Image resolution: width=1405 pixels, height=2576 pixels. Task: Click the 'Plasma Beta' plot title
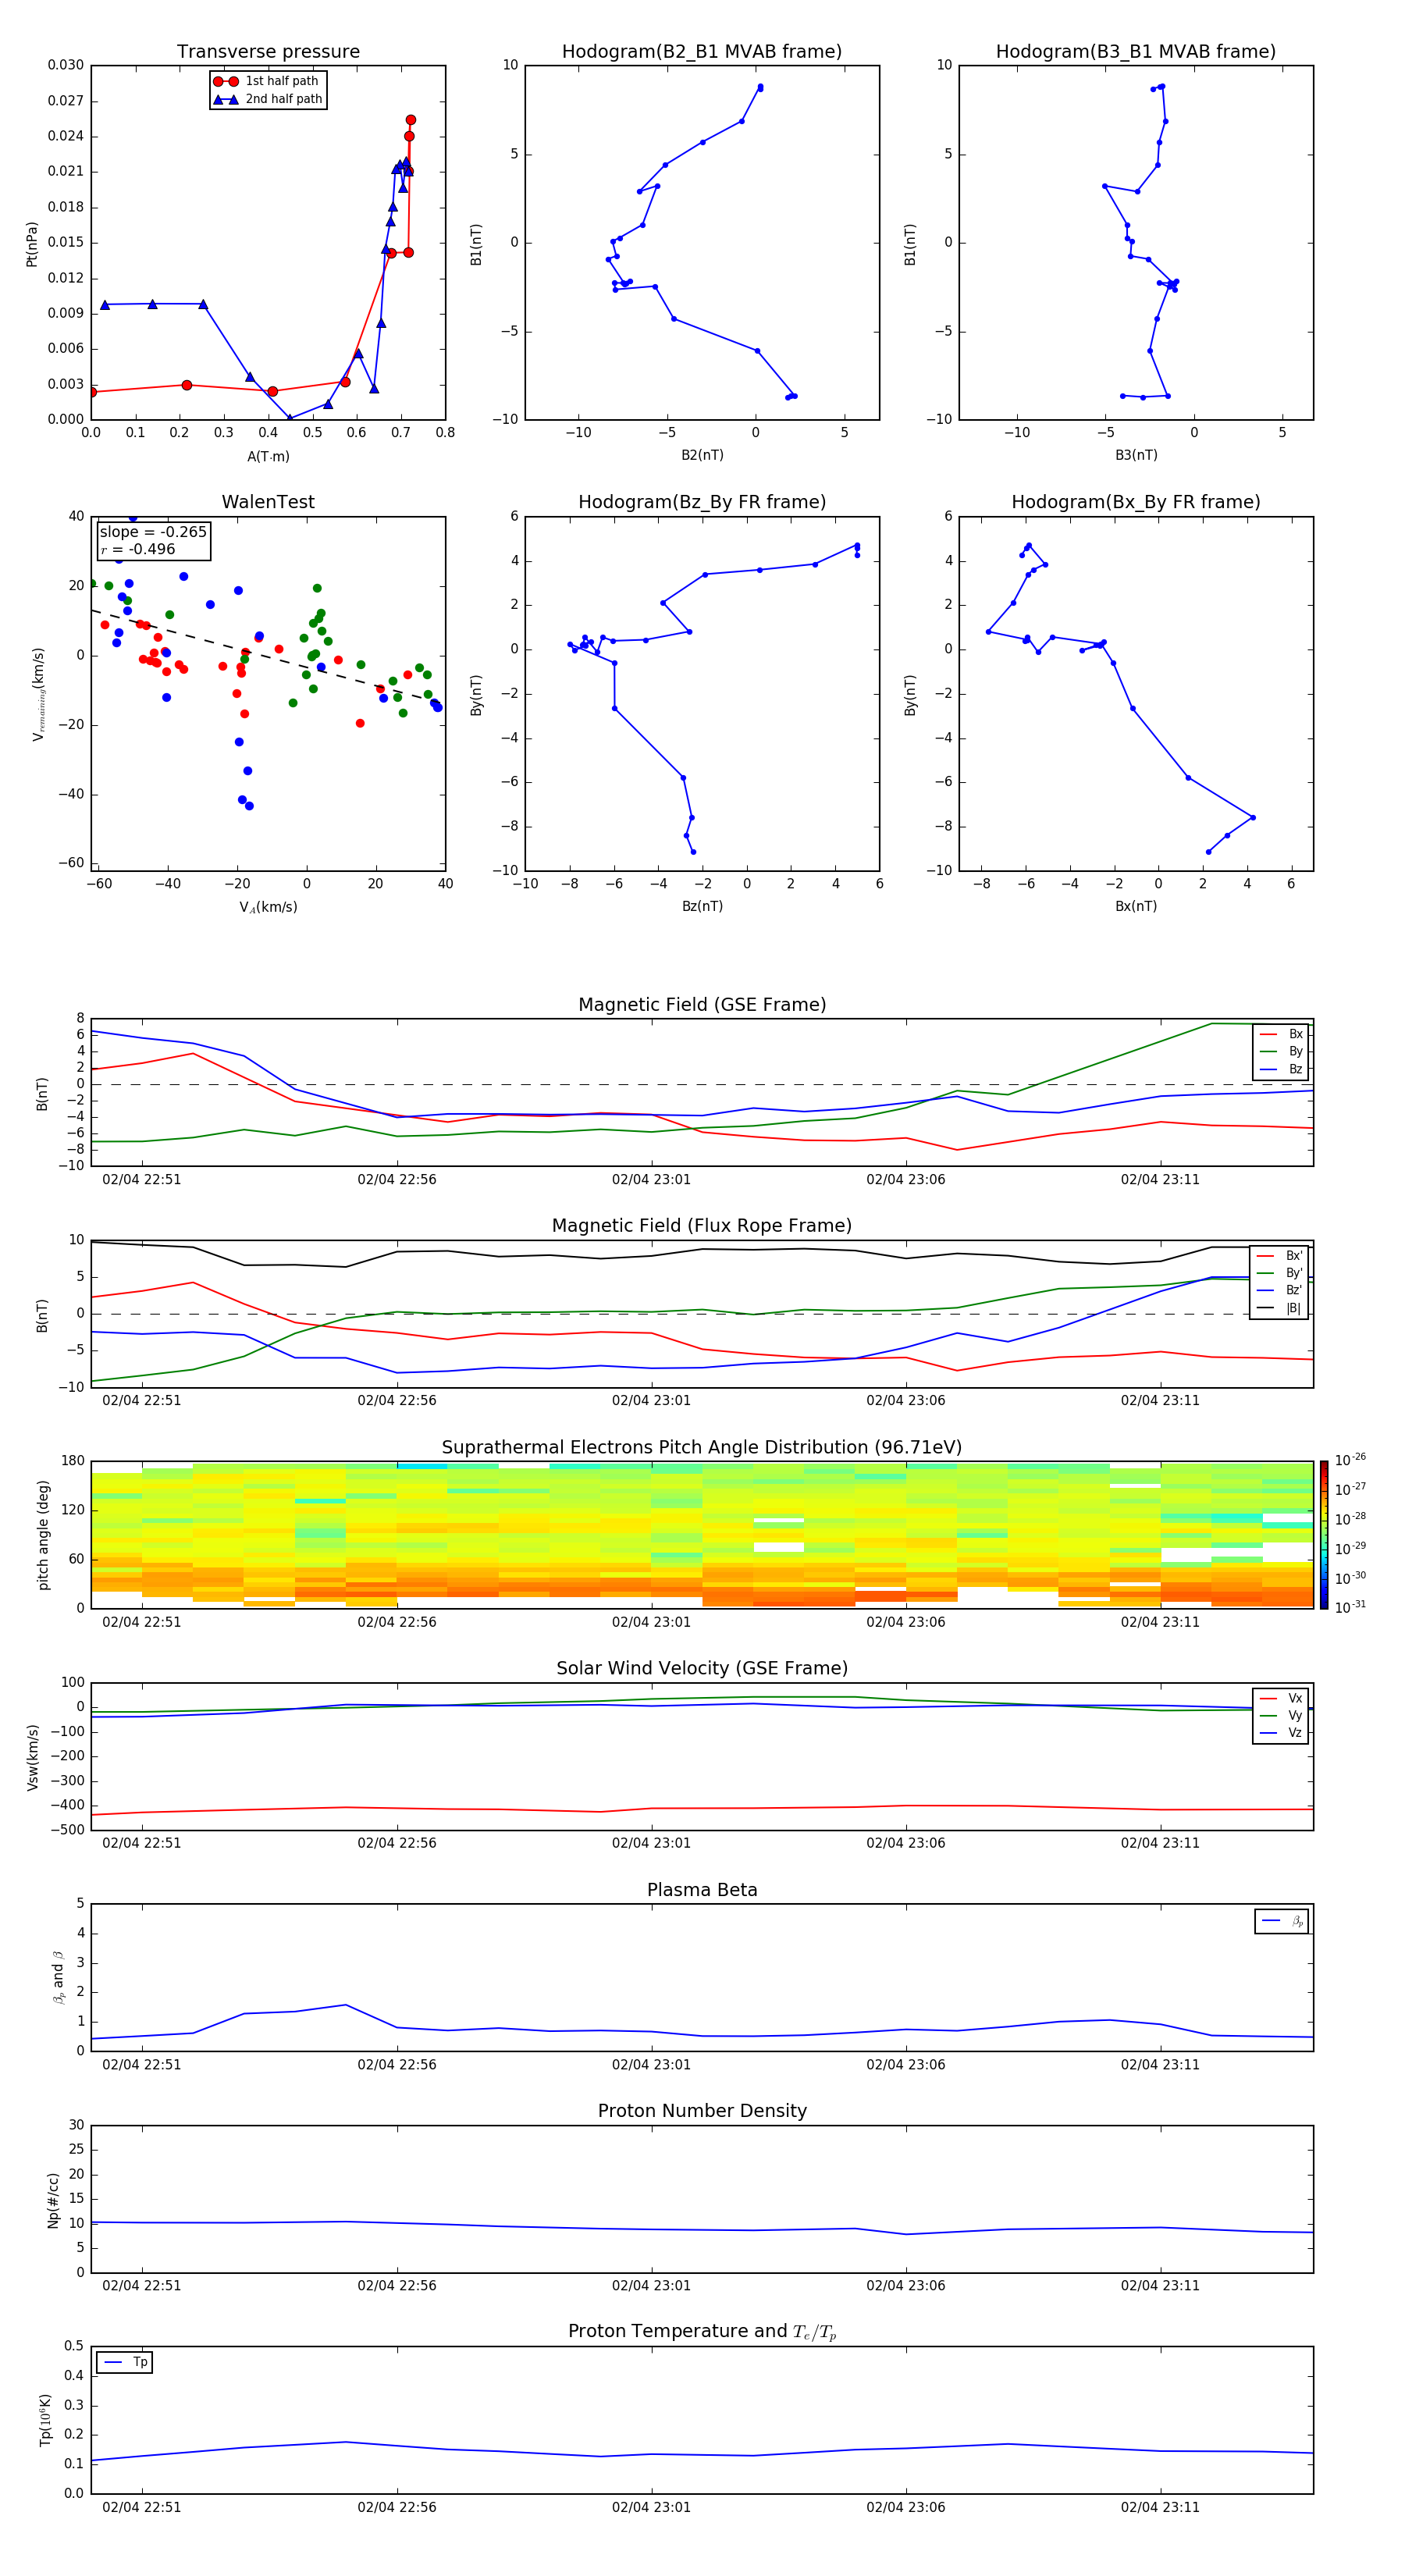702,1891
